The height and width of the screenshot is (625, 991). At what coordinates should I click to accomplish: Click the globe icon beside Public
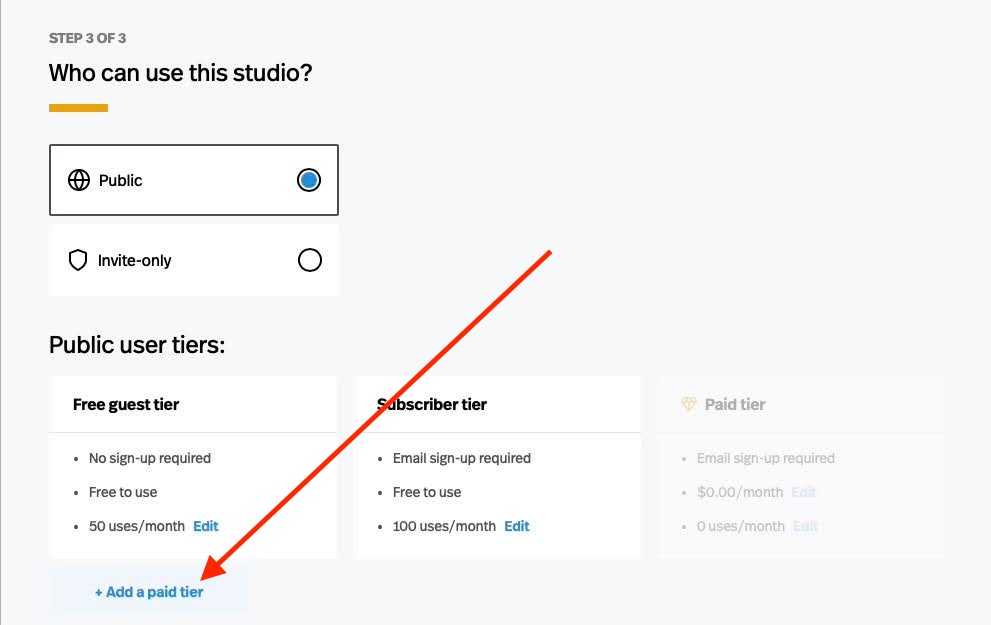[78, 181]
